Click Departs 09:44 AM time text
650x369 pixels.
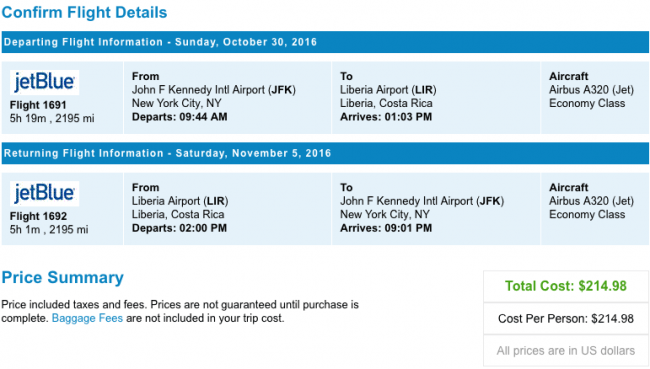coord(179,117)
